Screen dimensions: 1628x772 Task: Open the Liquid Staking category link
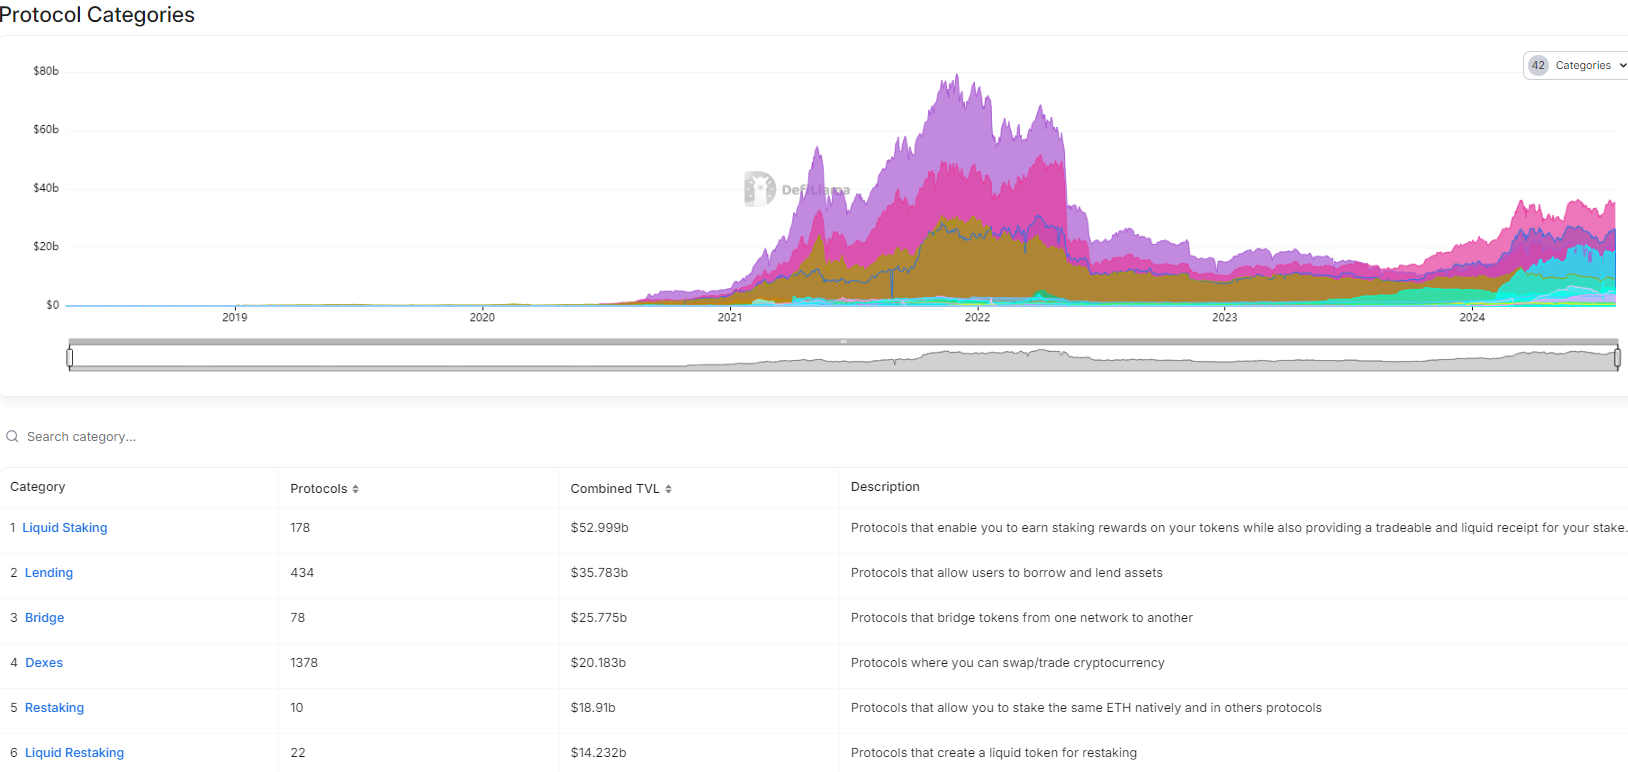point(65,528)
